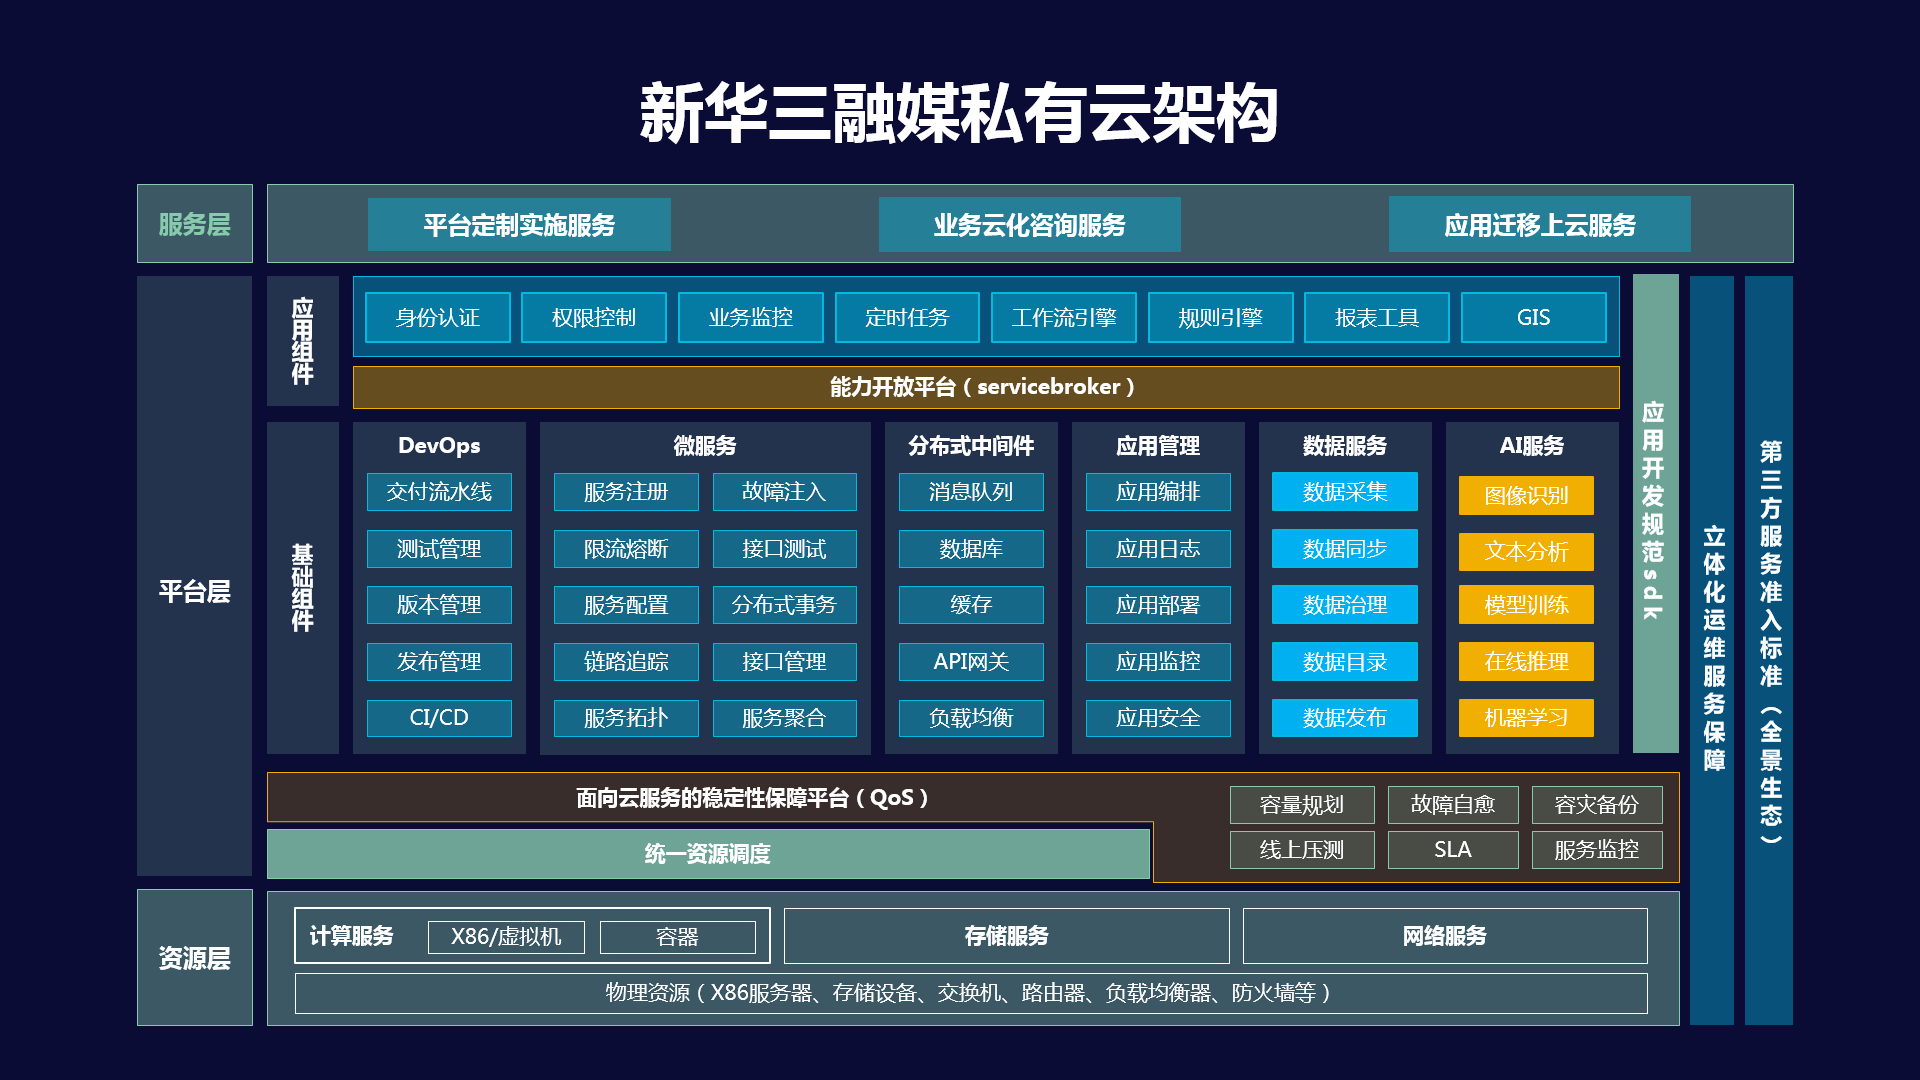
Task: Select the CI/CD box
Action: pyautogui.click(x=439, y=718)
